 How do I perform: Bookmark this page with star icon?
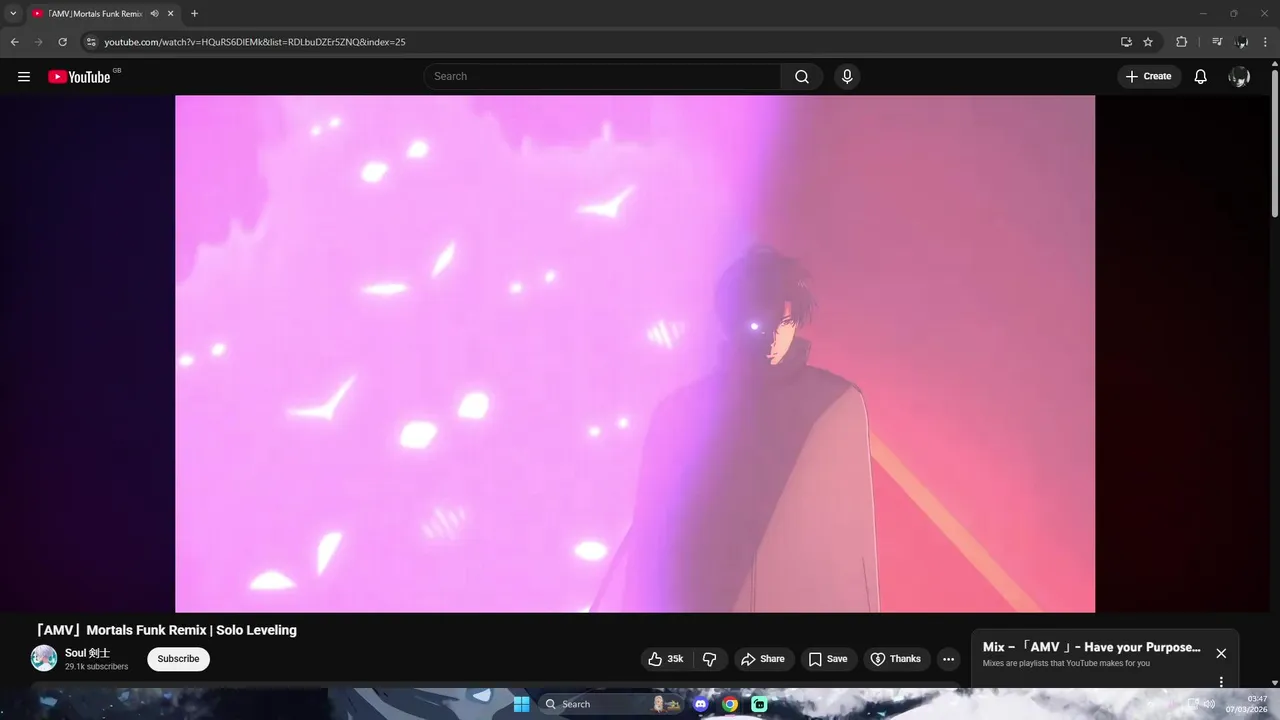(1148, 42)
